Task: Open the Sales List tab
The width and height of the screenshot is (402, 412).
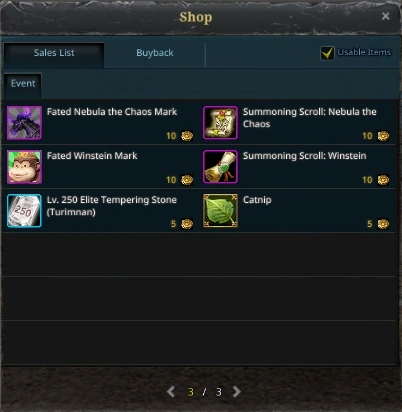Action: coord(54,53)
